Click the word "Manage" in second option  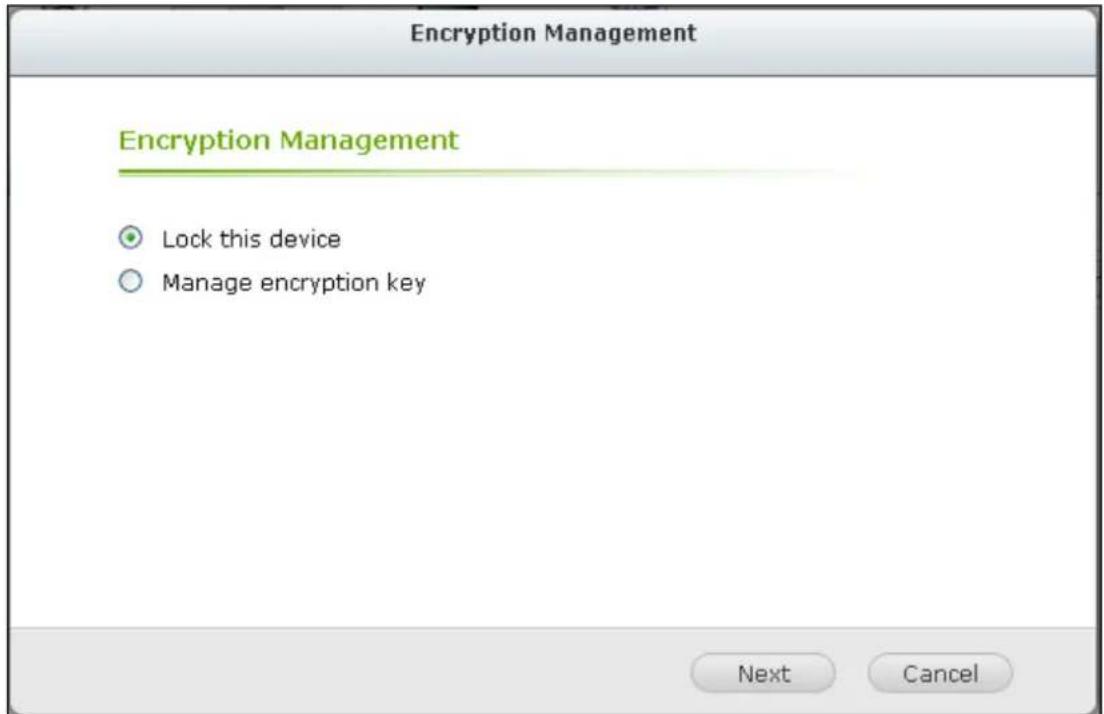[x=198, y=284]
